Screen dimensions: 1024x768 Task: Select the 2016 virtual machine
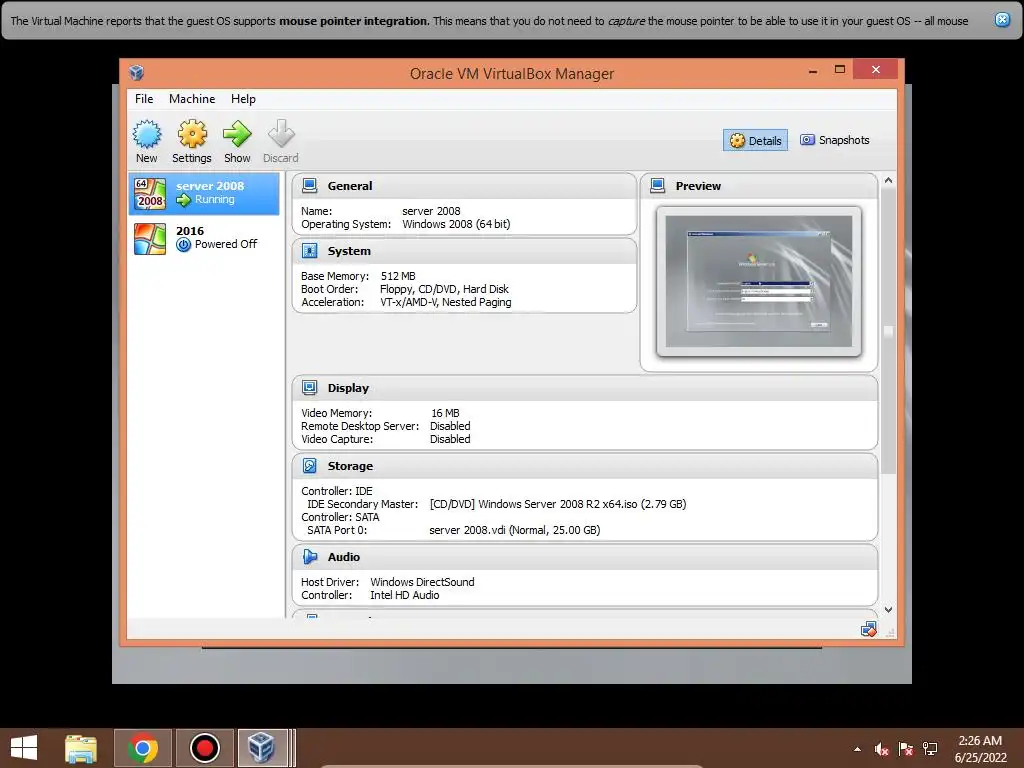click(204, 239)
